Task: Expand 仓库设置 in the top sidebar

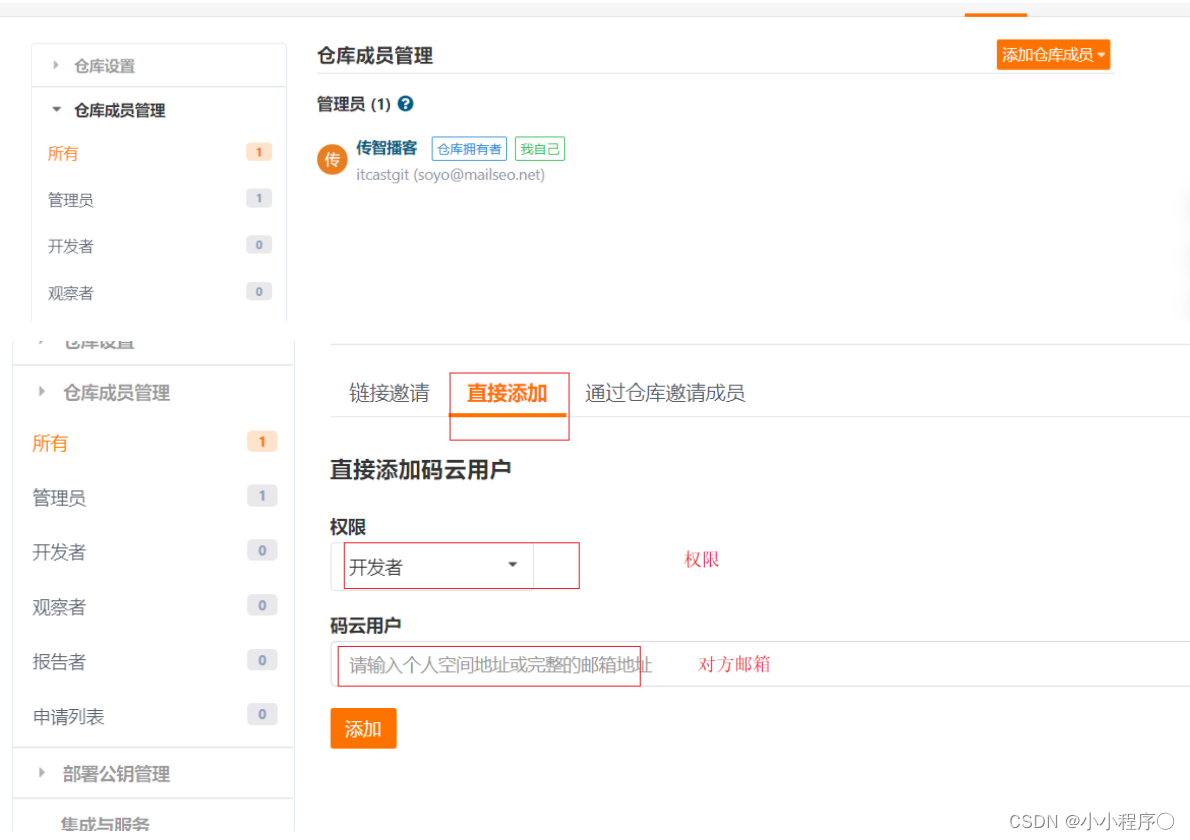Action: pyautogui.click(x=104, y=66)
